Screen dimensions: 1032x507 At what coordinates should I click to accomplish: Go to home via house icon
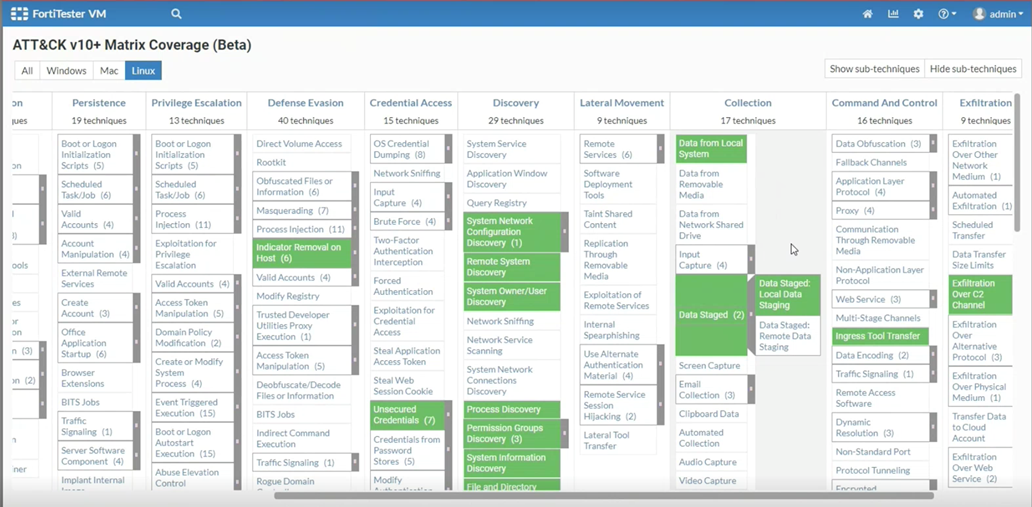(x=867, y=14)
